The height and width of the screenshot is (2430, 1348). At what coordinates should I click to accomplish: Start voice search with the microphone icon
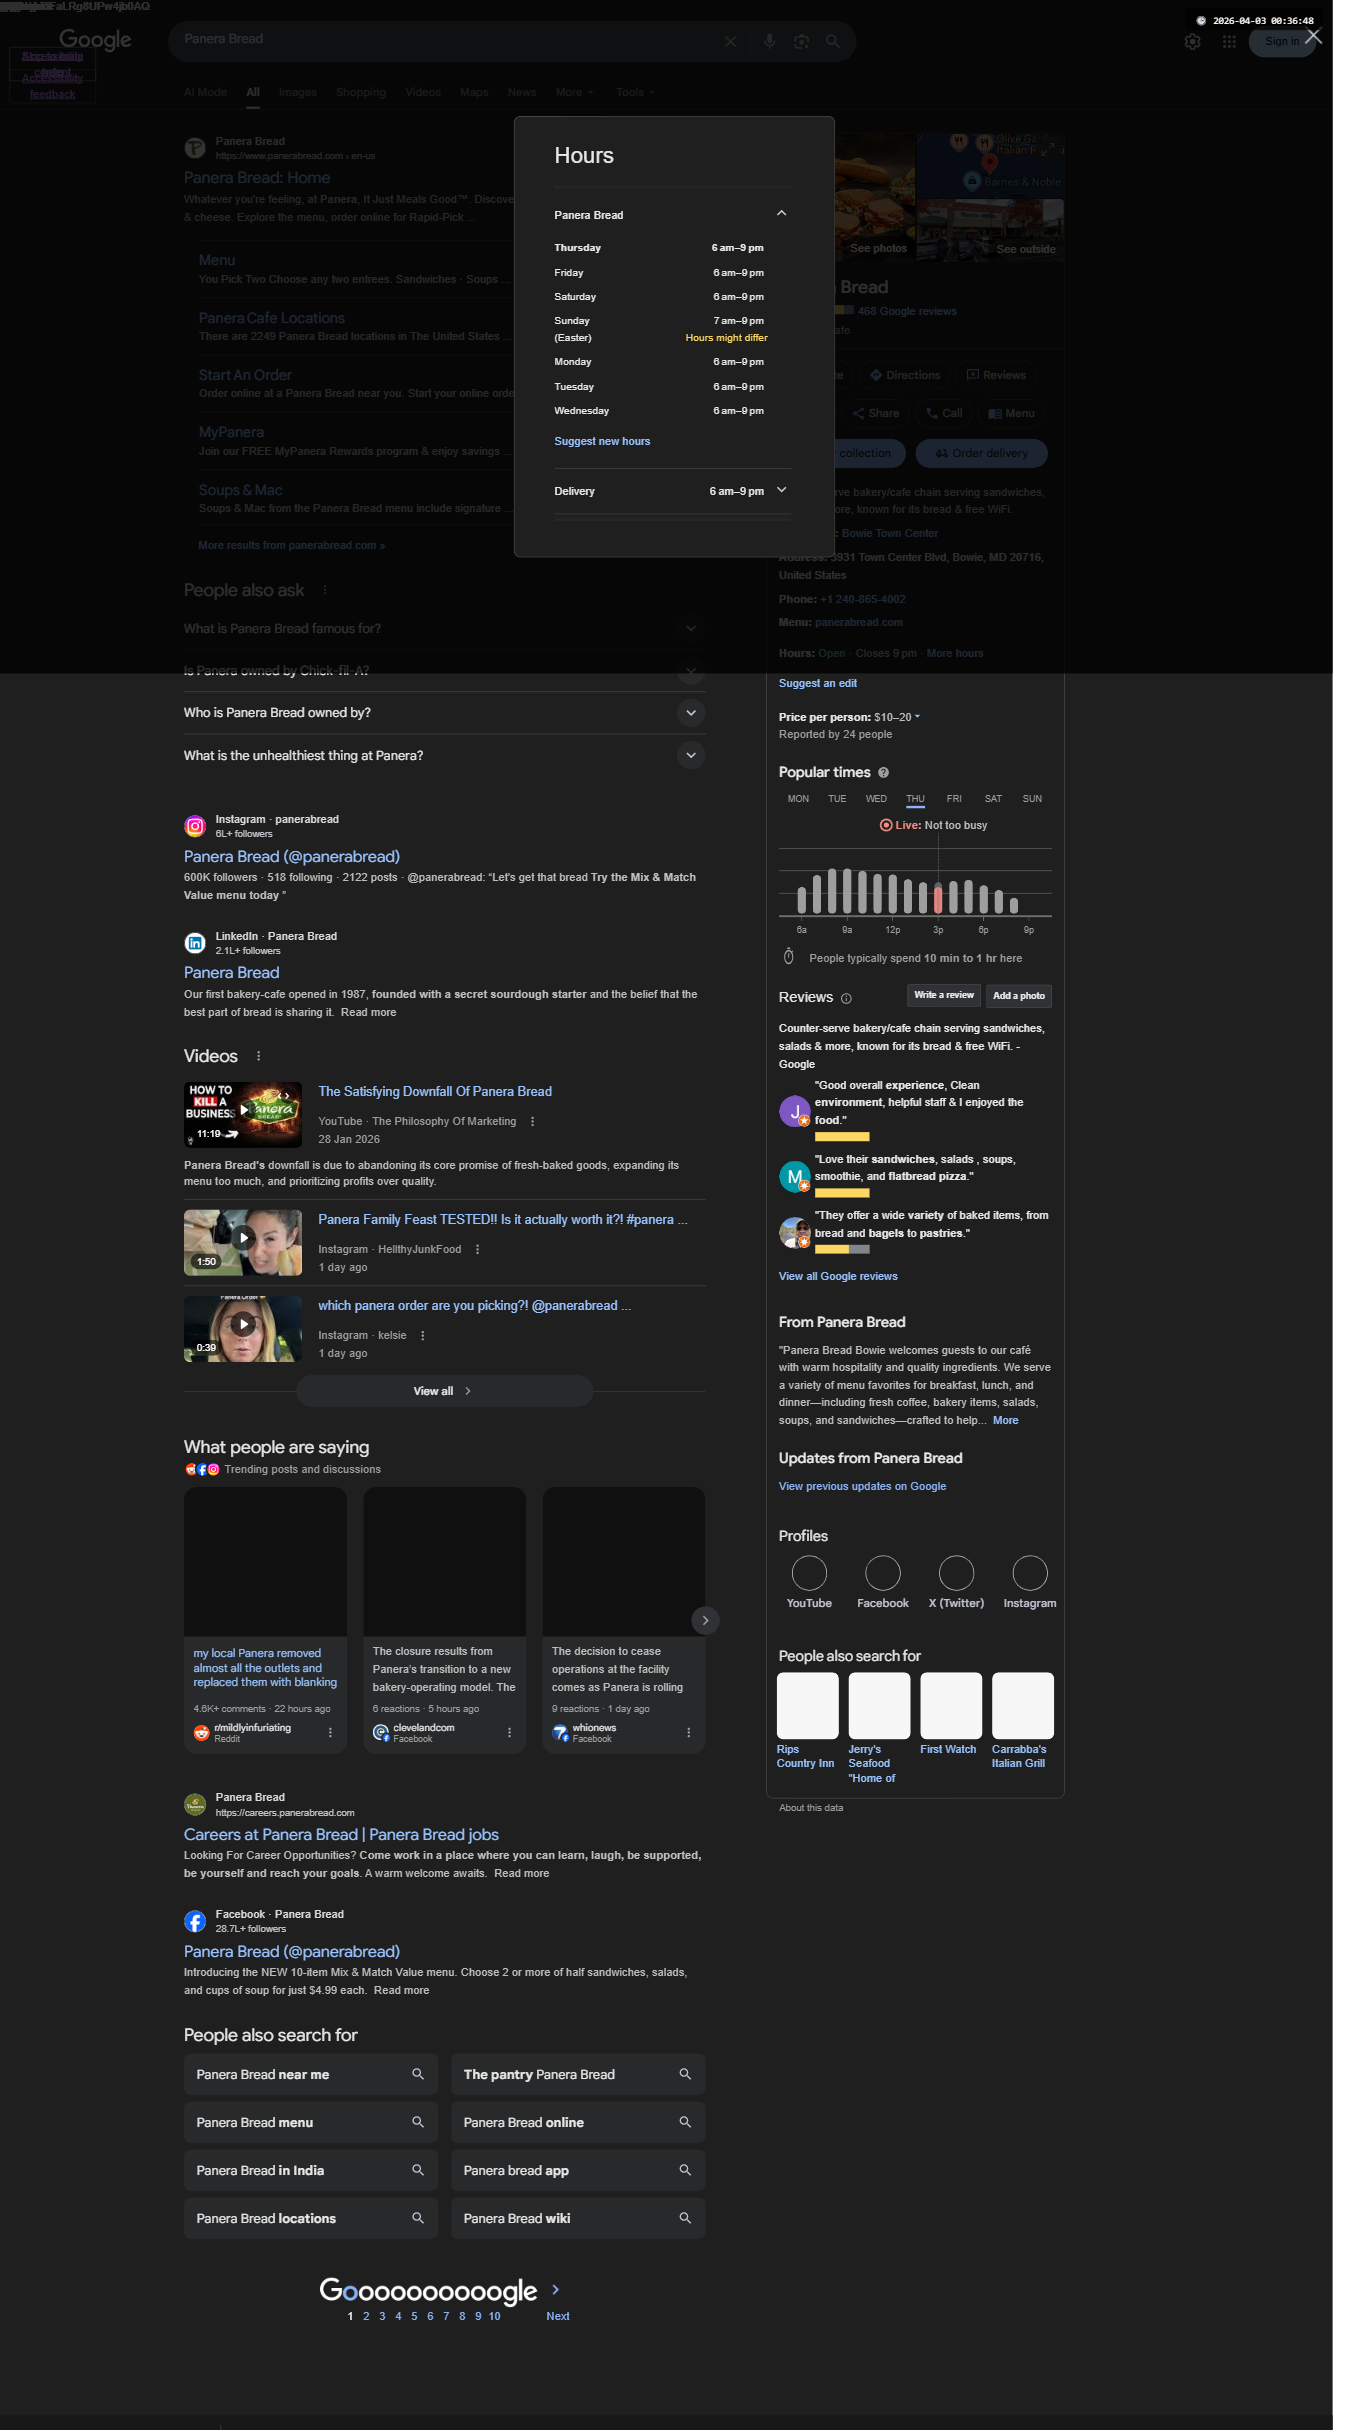(769, 41)
